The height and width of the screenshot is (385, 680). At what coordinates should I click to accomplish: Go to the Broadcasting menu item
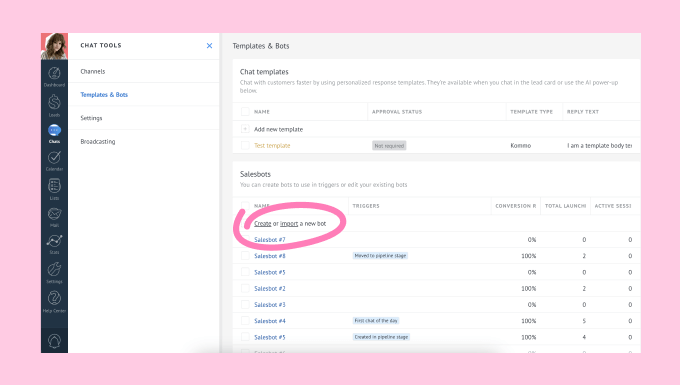pyautogui.click(x=98, y=141)
